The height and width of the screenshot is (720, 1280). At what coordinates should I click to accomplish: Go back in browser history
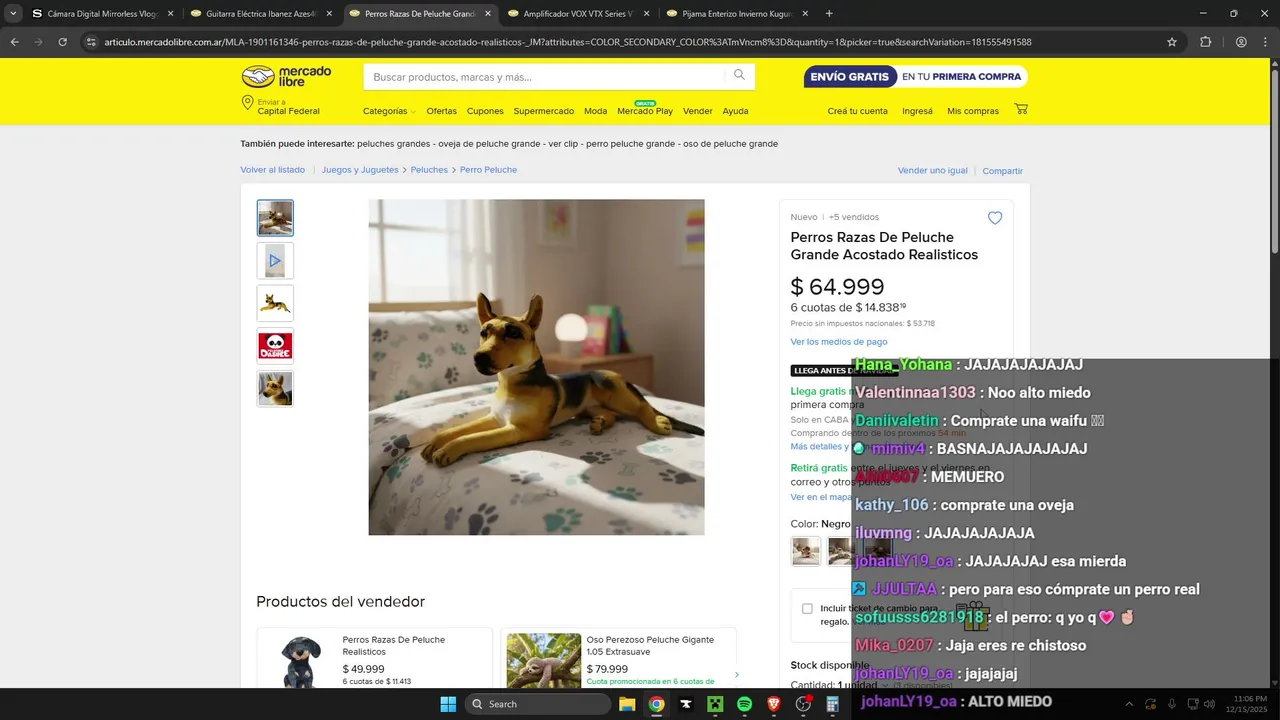pos(14,42)
